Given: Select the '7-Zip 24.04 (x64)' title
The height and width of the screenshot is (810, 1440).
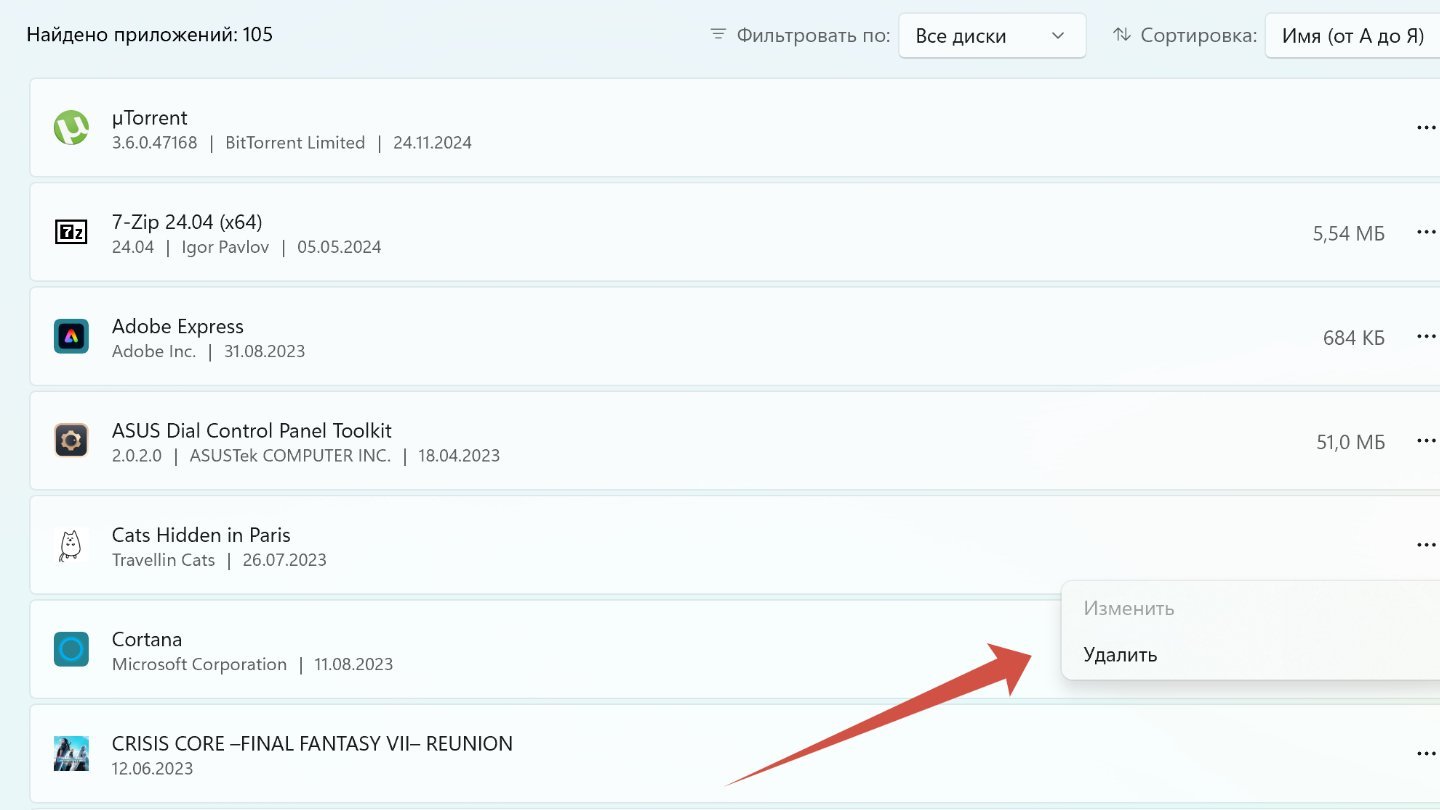Looking at the screenshot, I should tap(187, 222).
